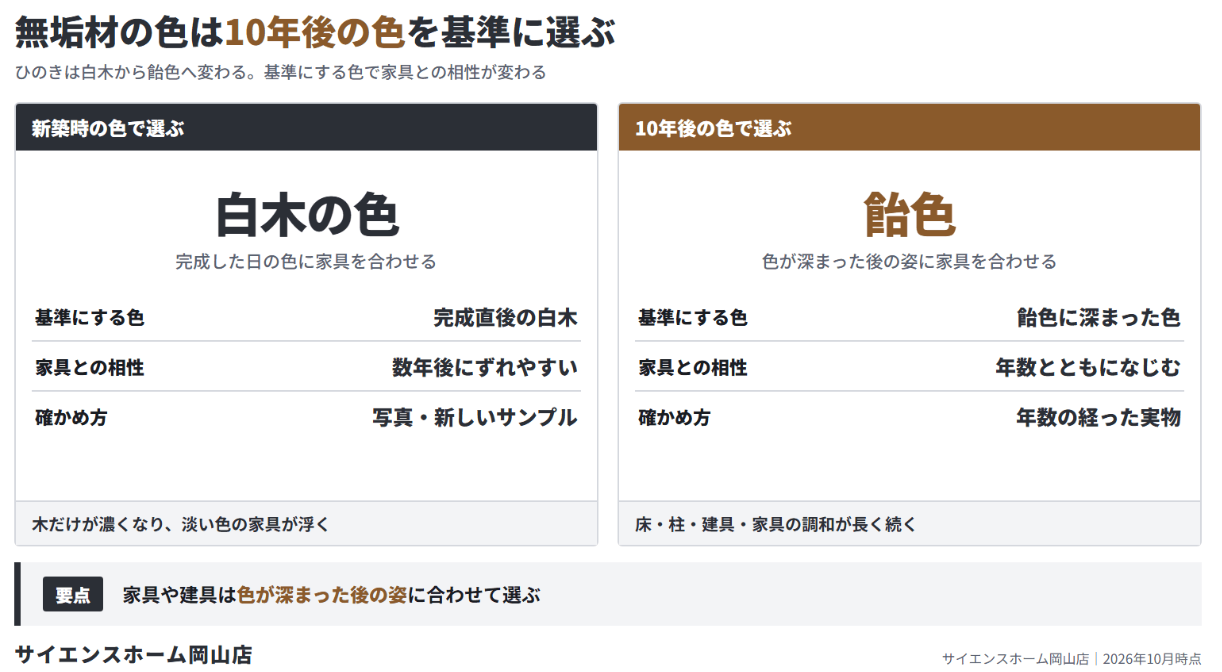Click the source note サイエンスホーム岡山店｜2026年10月時点
This screenshot has width=1222, height=672.
point(1071,658)
